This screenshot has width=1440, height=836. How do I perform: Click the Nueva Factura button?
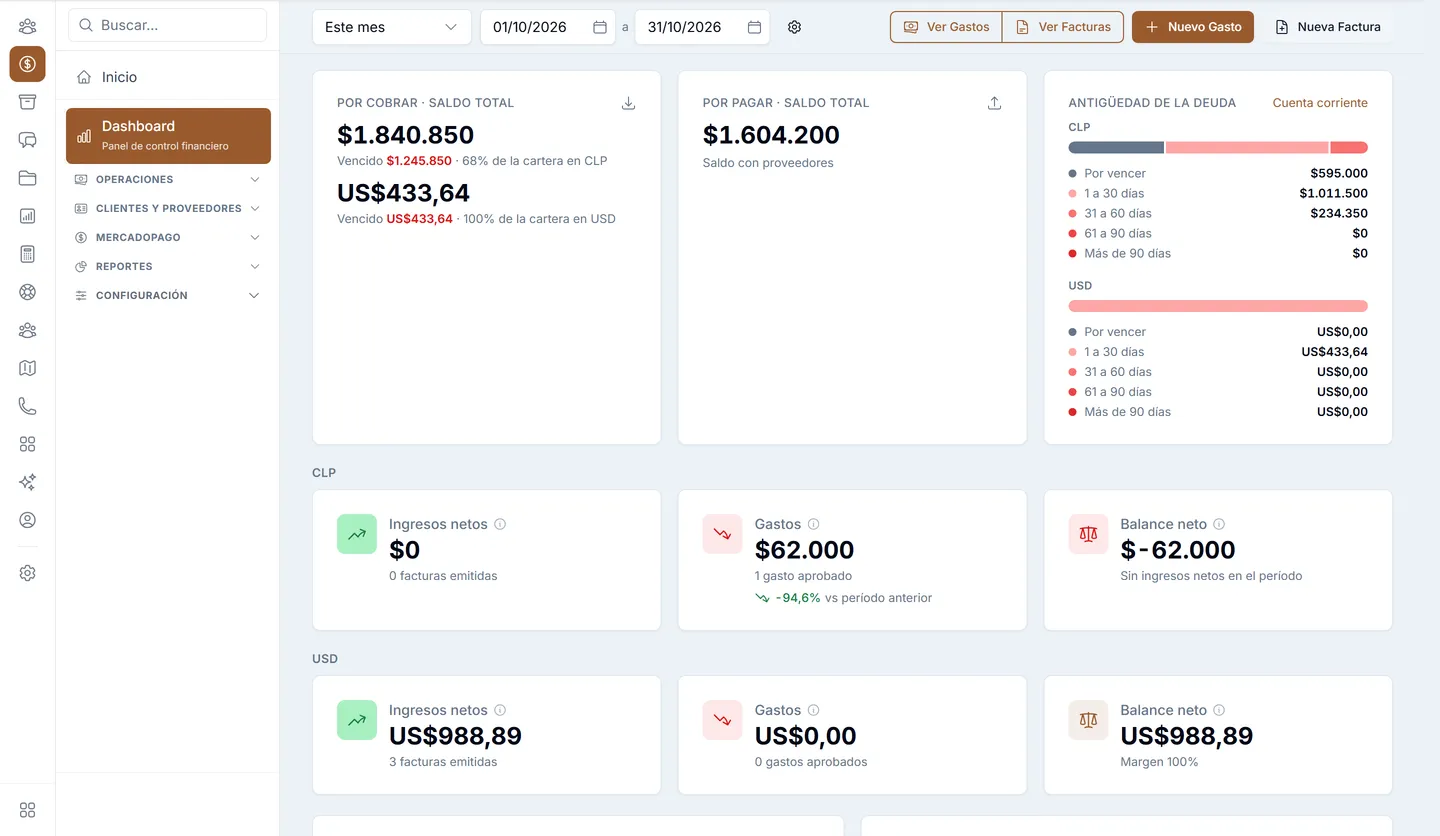point(1328,27)
